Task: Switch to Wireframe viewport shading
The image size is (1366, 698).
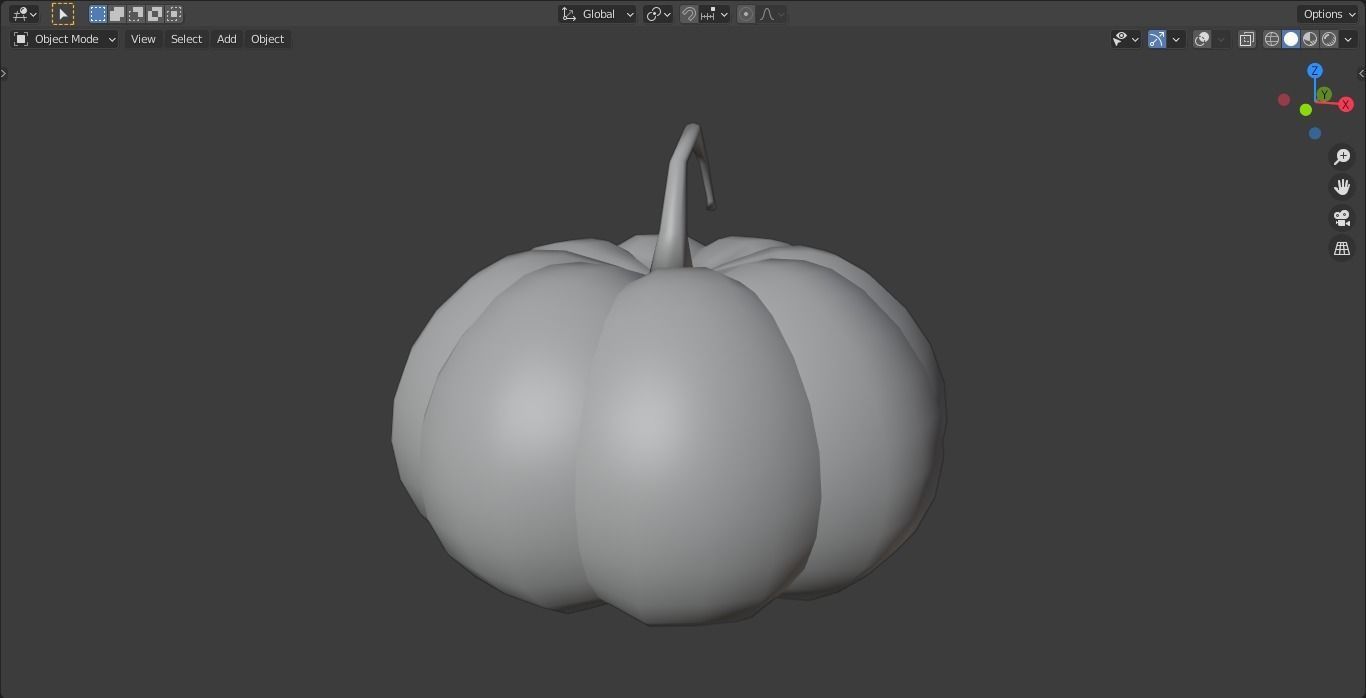Action: 1272,39
